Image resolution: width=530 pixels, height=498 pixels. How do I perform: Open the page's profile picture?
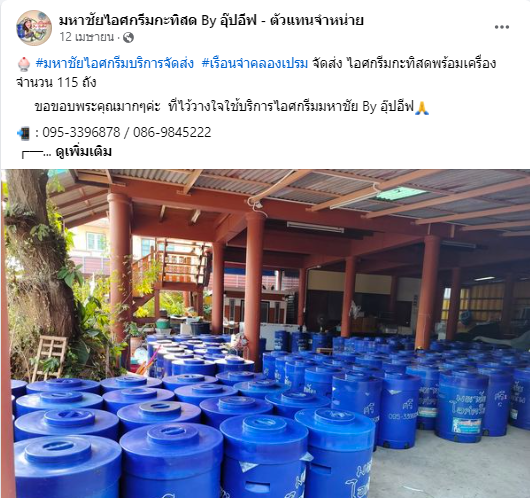[x=34, y=28]
